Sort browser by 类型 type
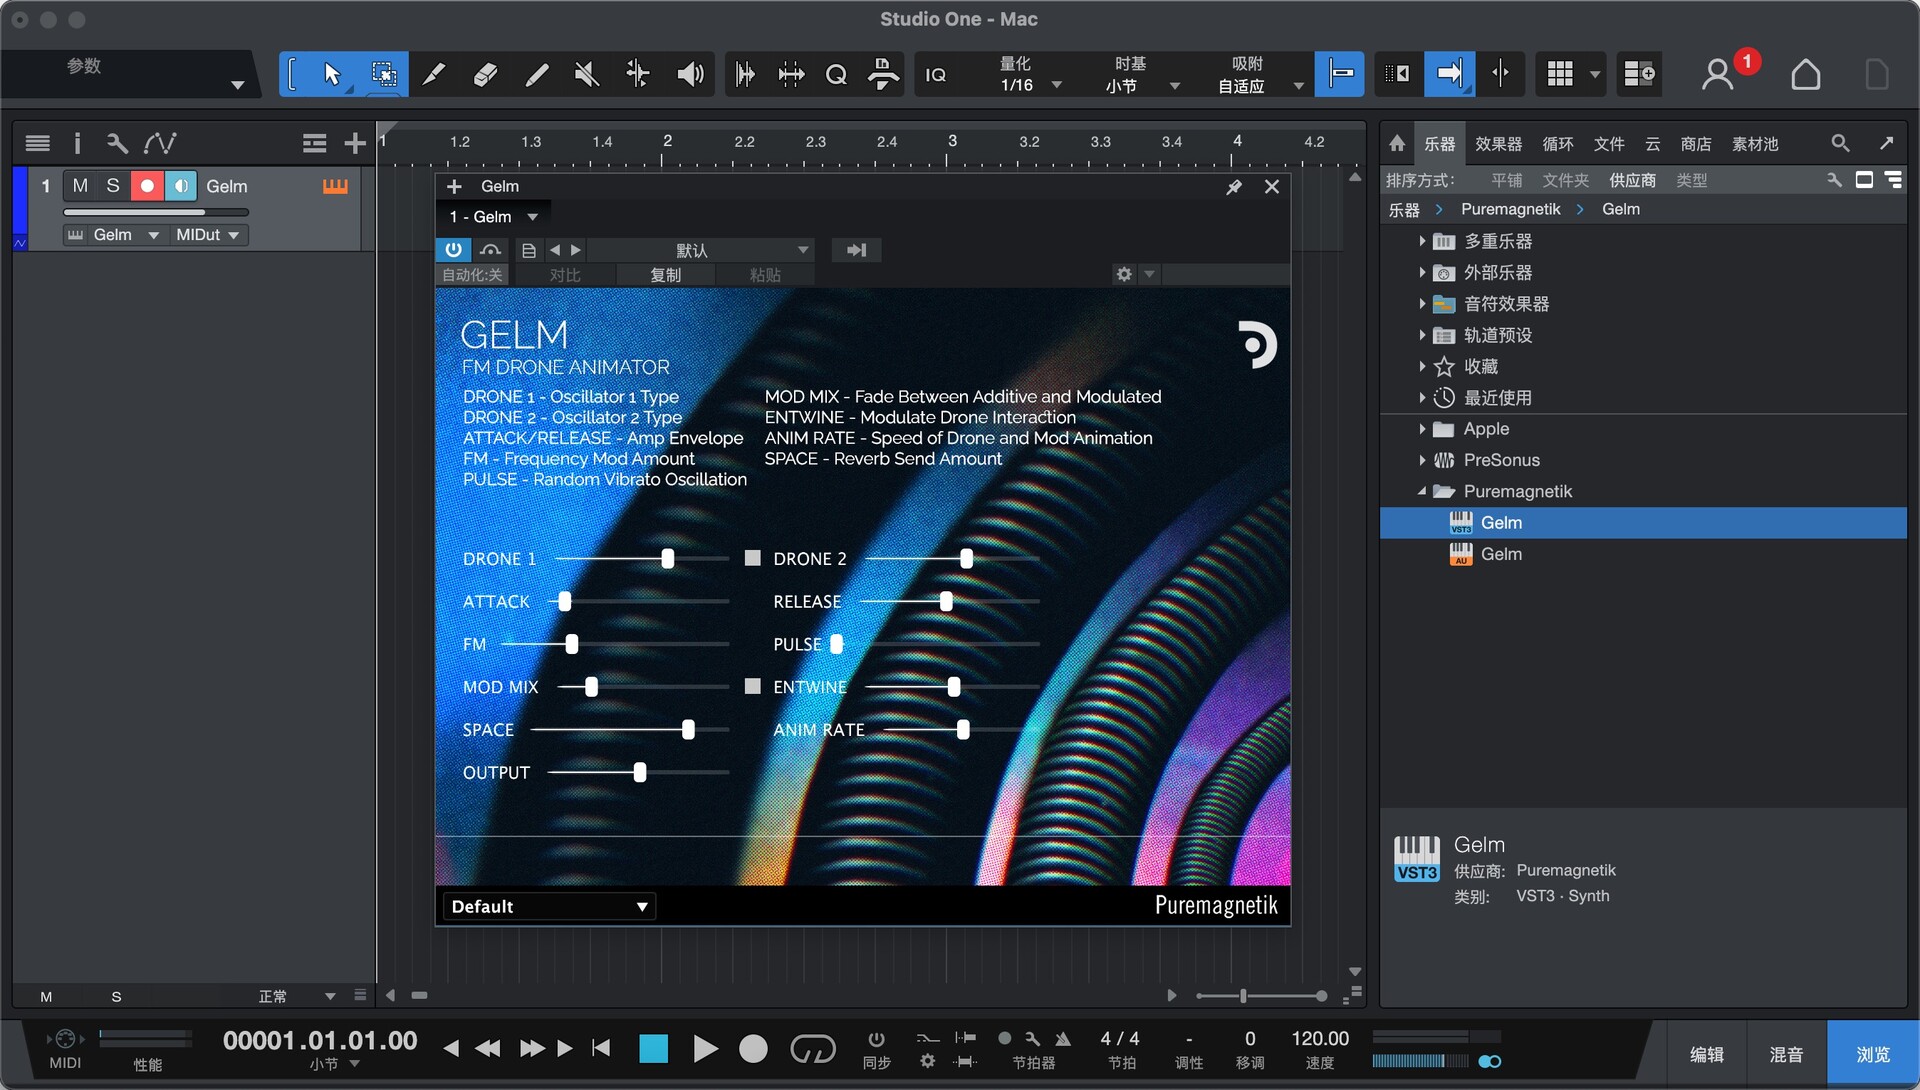This screenshot has height=1090, width=1920. coord(1691,180)
